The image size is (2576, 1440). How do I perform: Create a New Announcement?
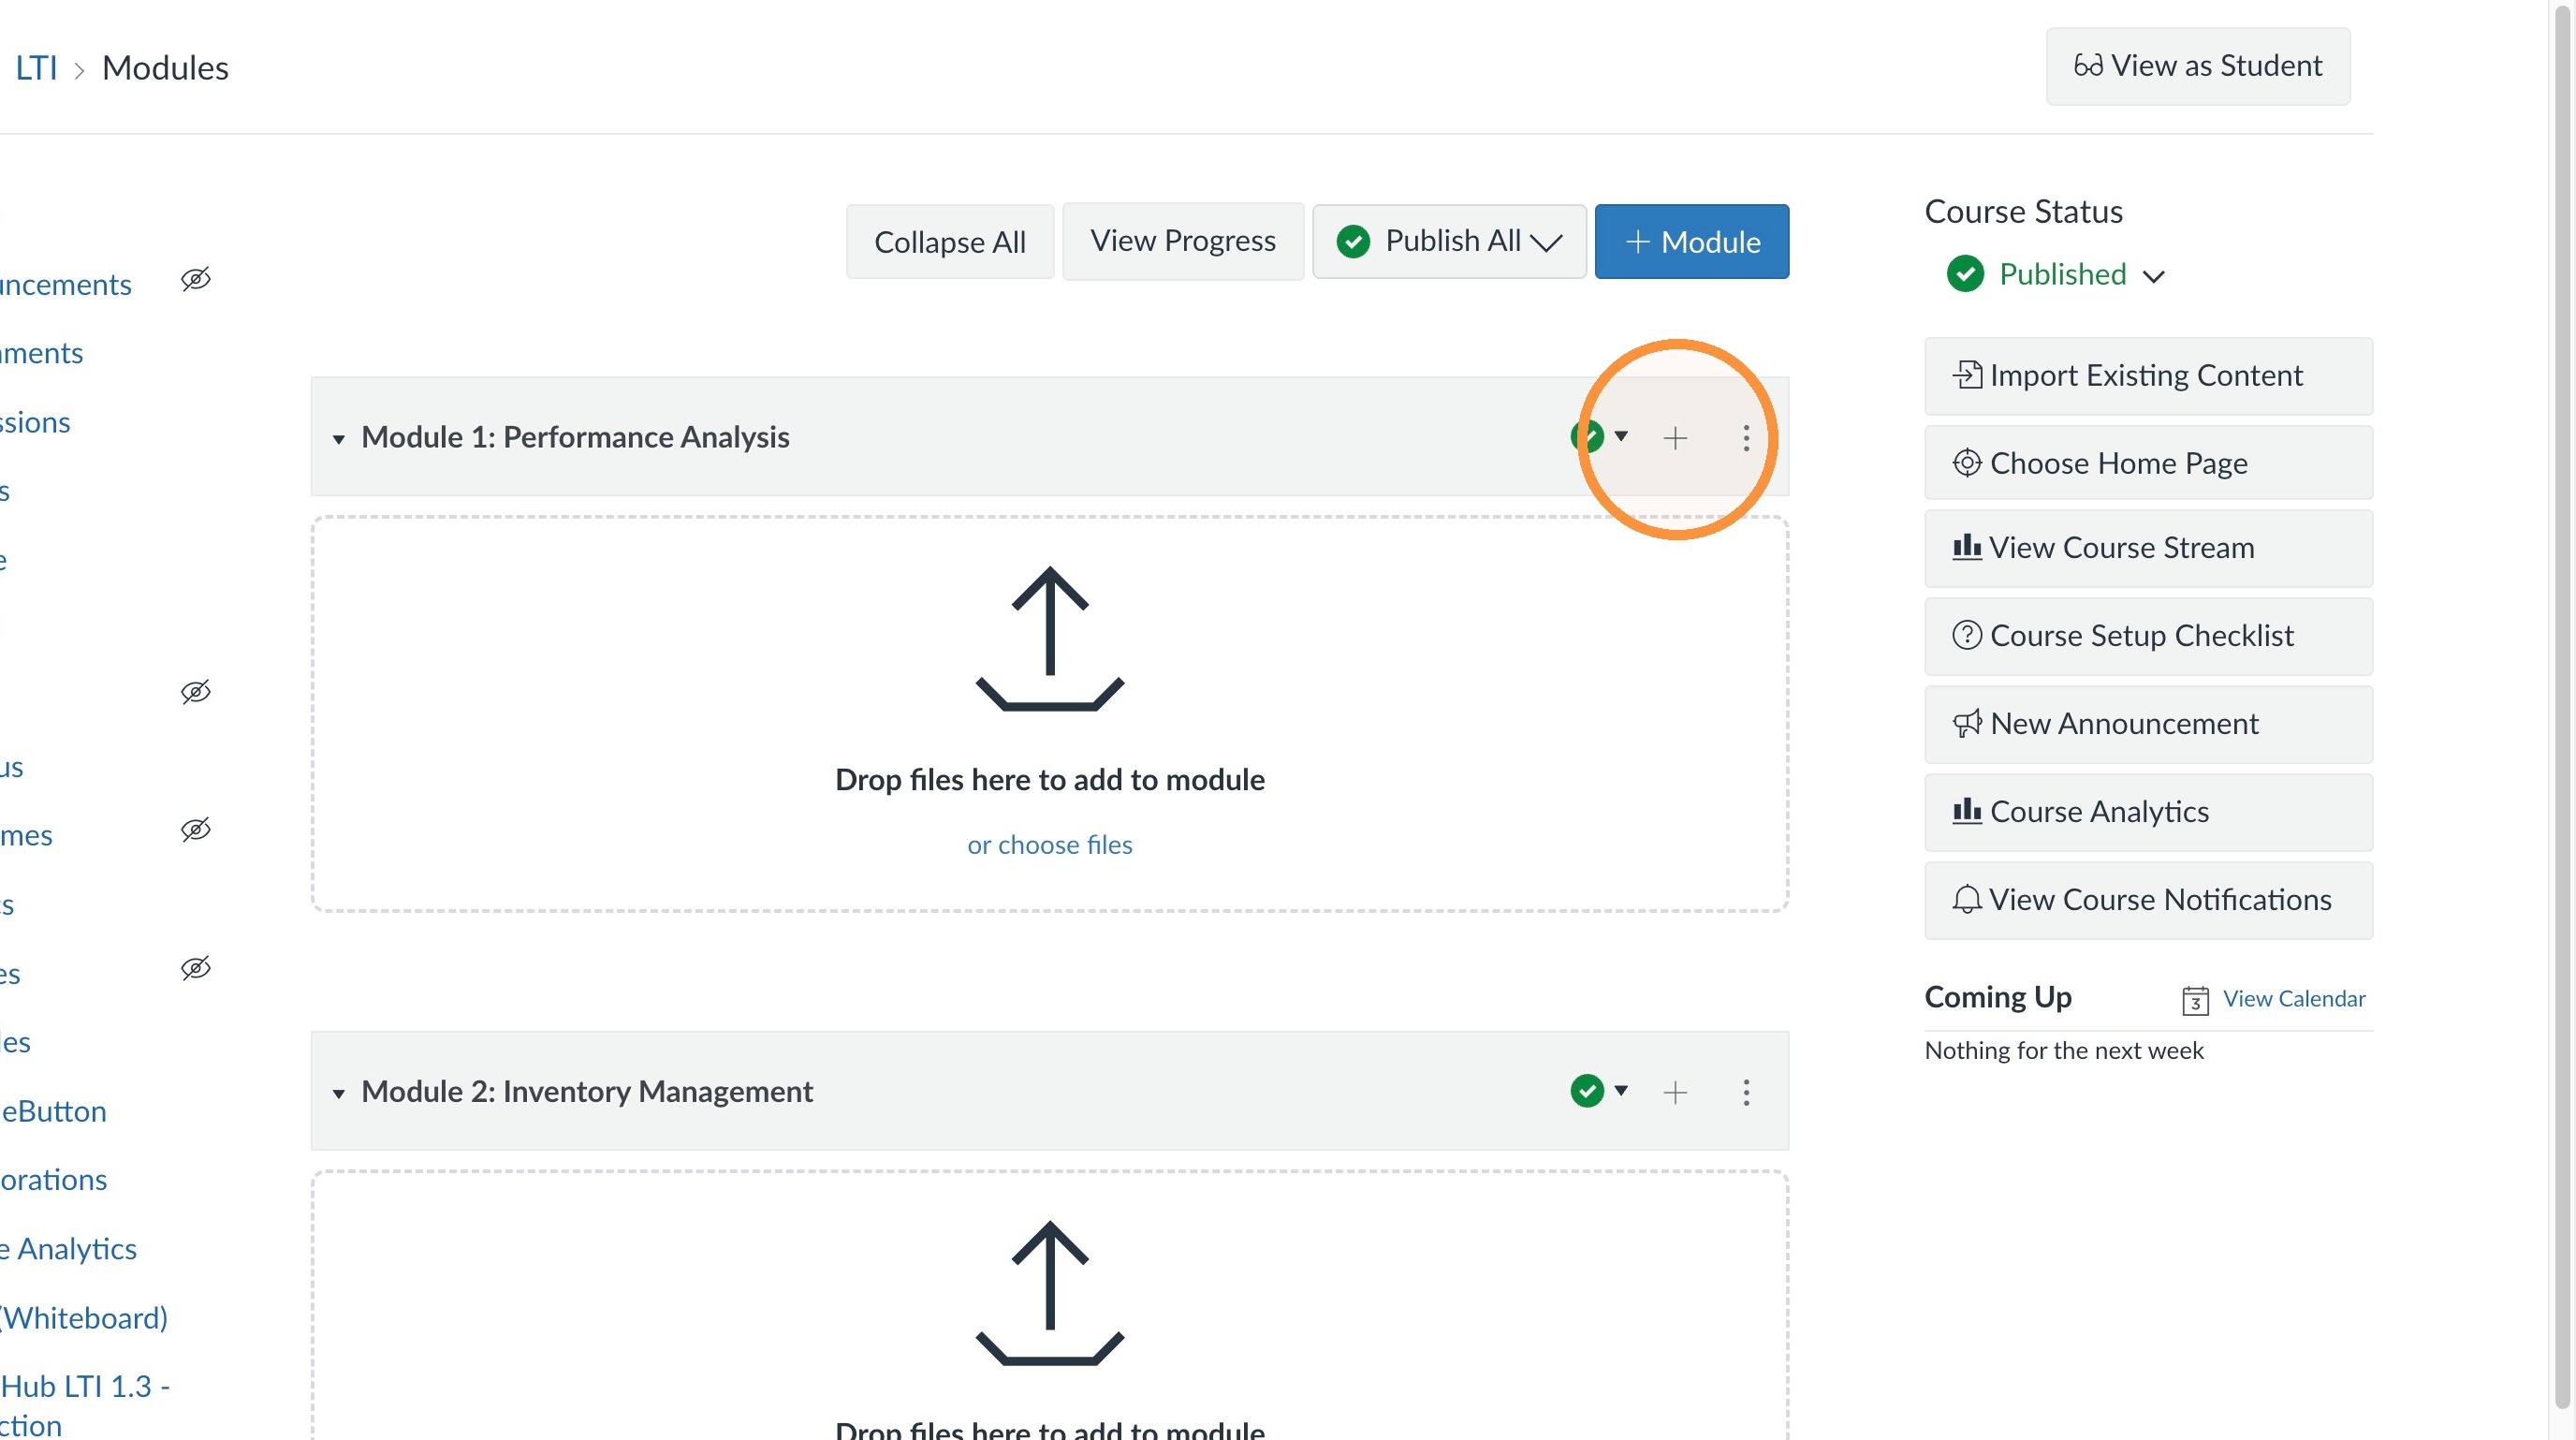(2148, 724)
